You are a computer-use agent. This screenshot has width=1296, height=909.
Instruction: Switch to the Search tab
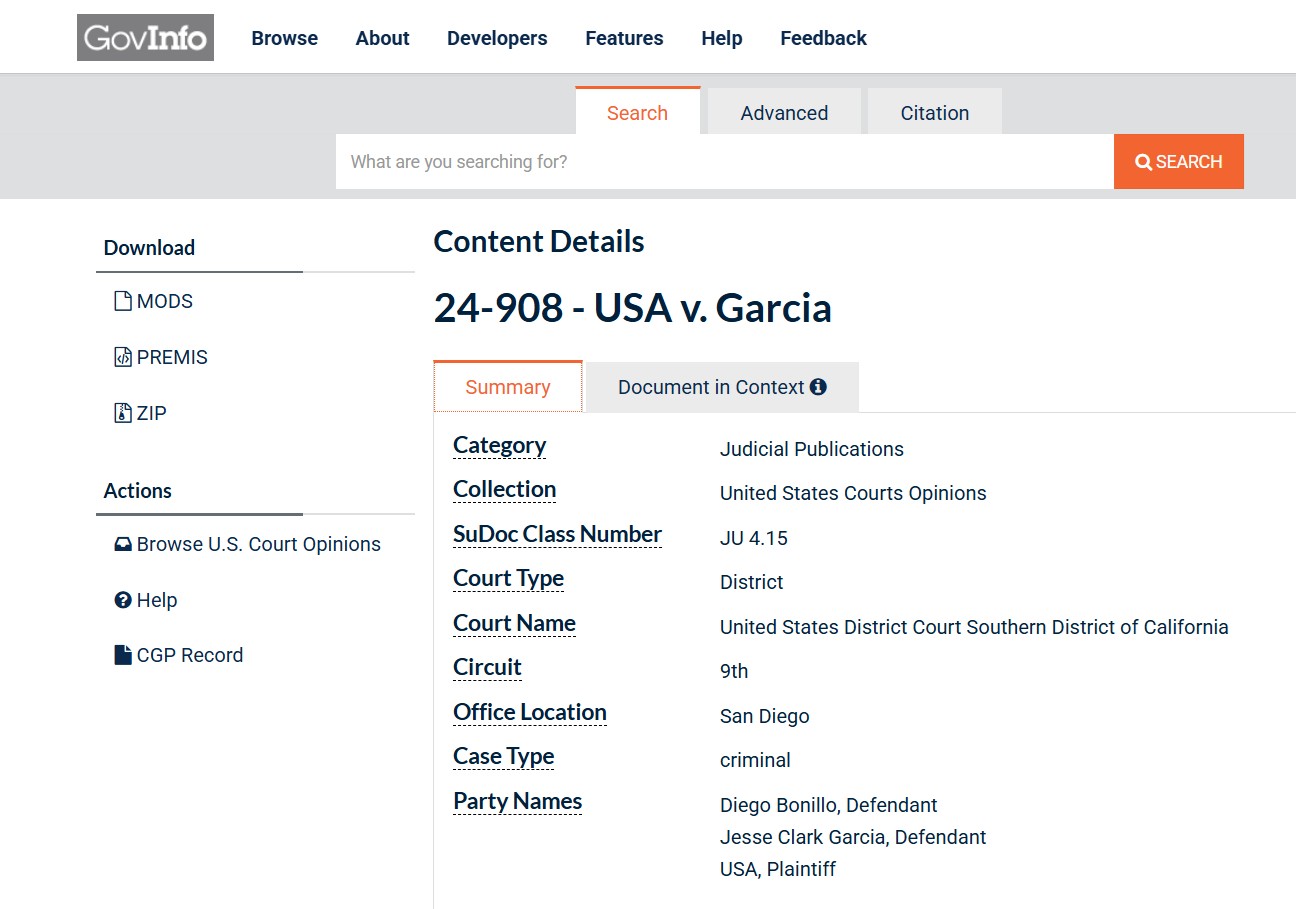(638, 111)
